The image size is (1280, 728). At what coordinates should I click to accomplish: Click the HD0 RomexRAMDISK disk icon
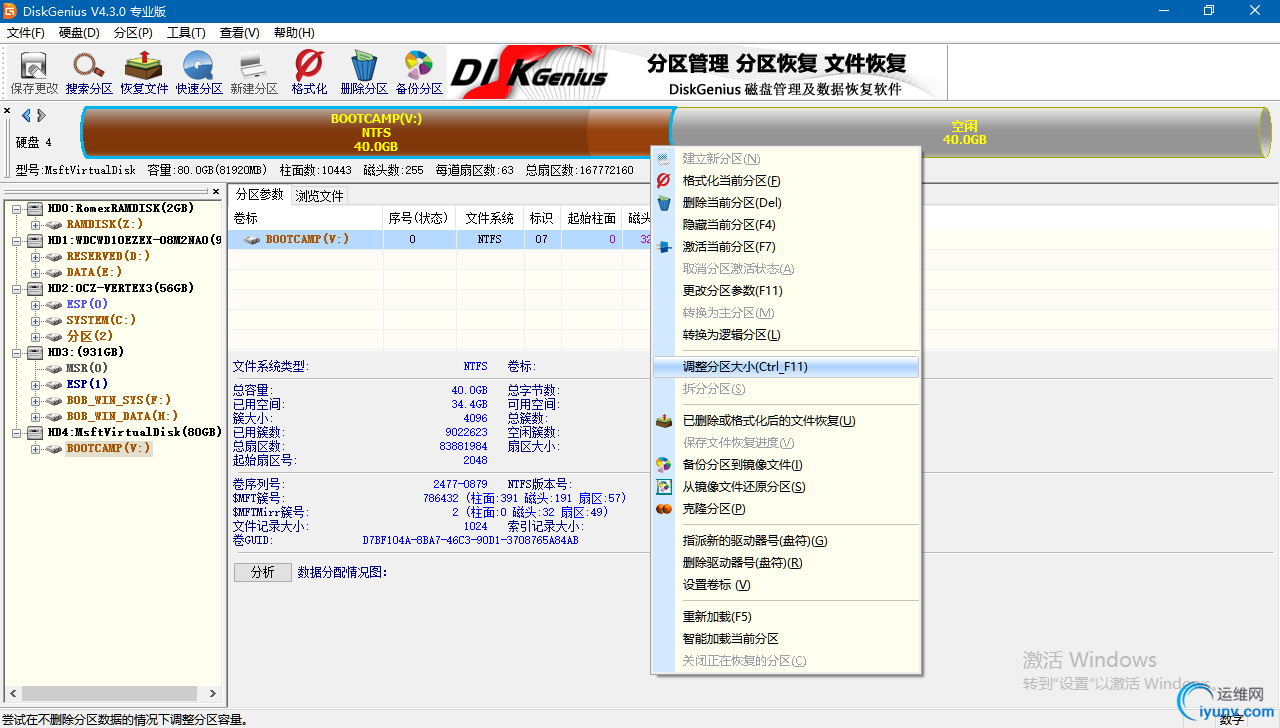click(x=35, y=208)
